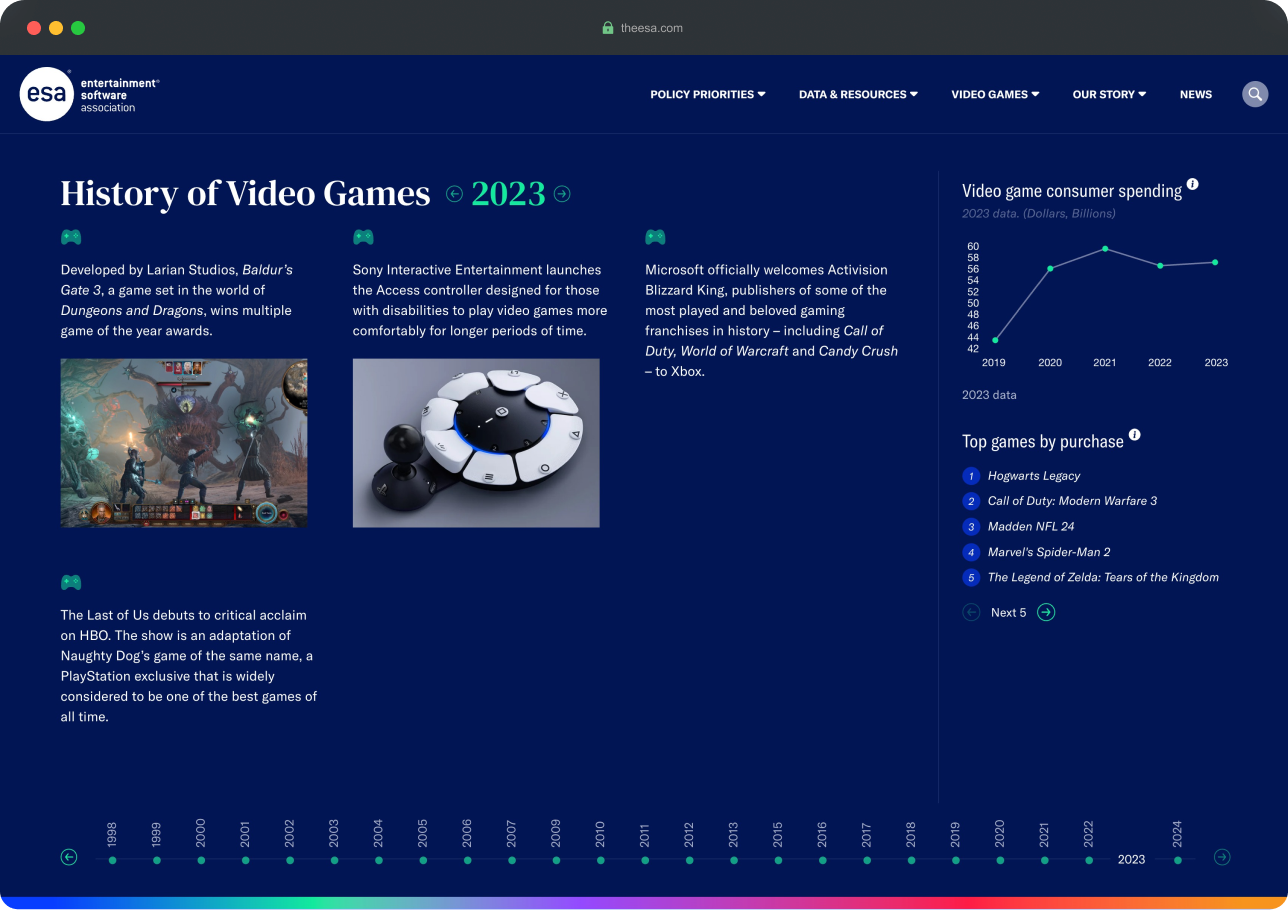Expand the Our Story menu
Viewport: 1288px width, 910px height.
(x=1109, y=94)
